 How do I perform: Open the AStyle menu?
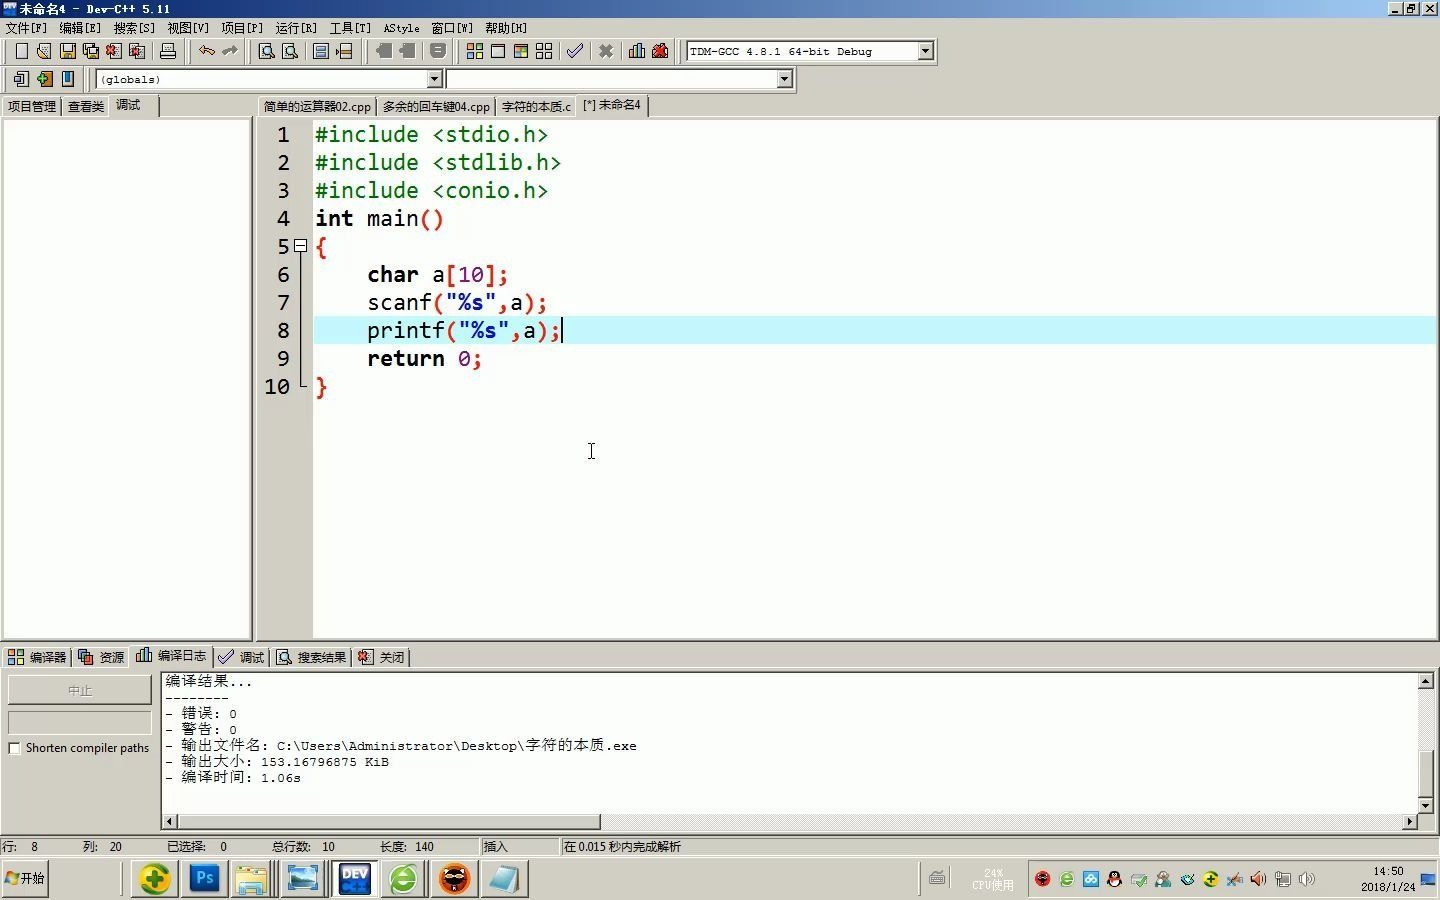click(x=402, y=28)
